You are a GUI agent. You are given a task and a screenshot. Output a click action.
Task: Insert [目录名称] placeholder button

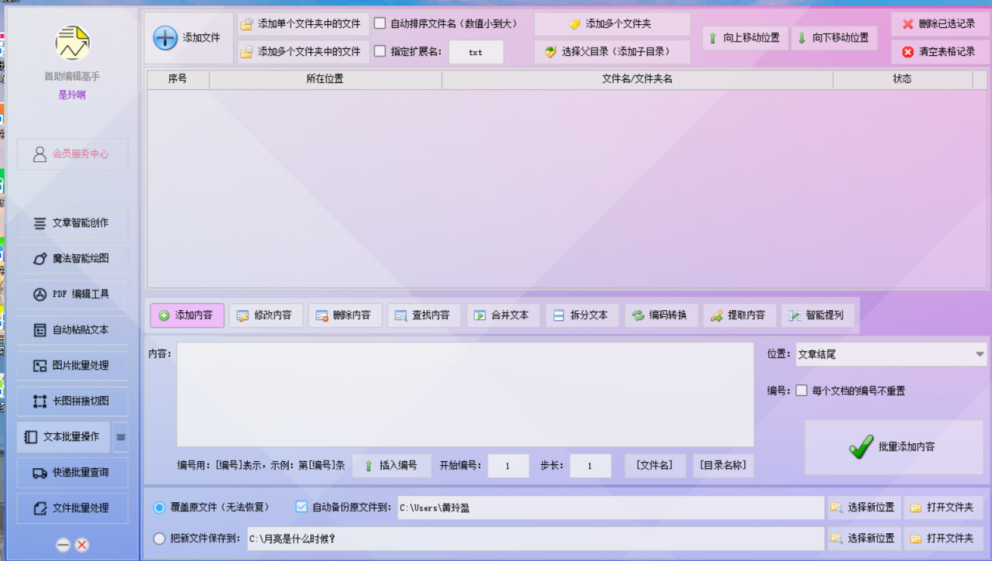[723, 465]
